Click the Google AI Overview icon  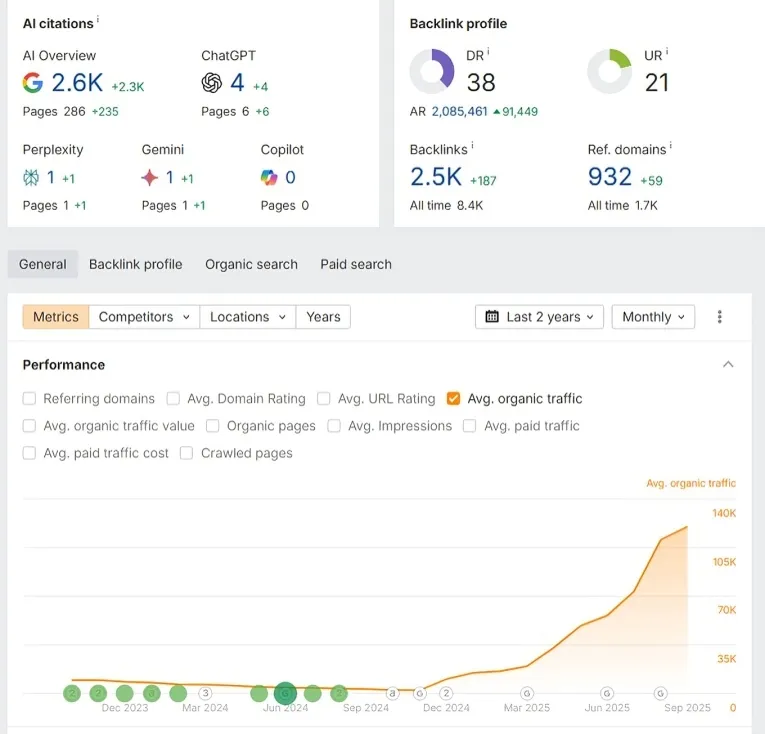[x=33, y=83]
